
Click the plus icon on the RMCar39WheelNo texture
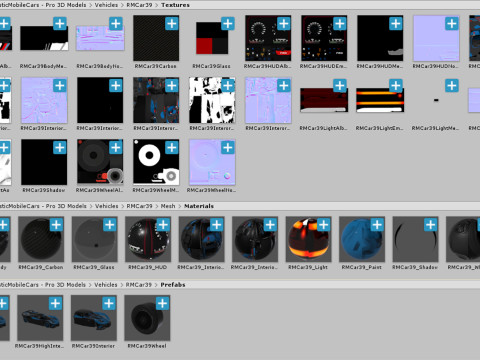click(228, 148)
